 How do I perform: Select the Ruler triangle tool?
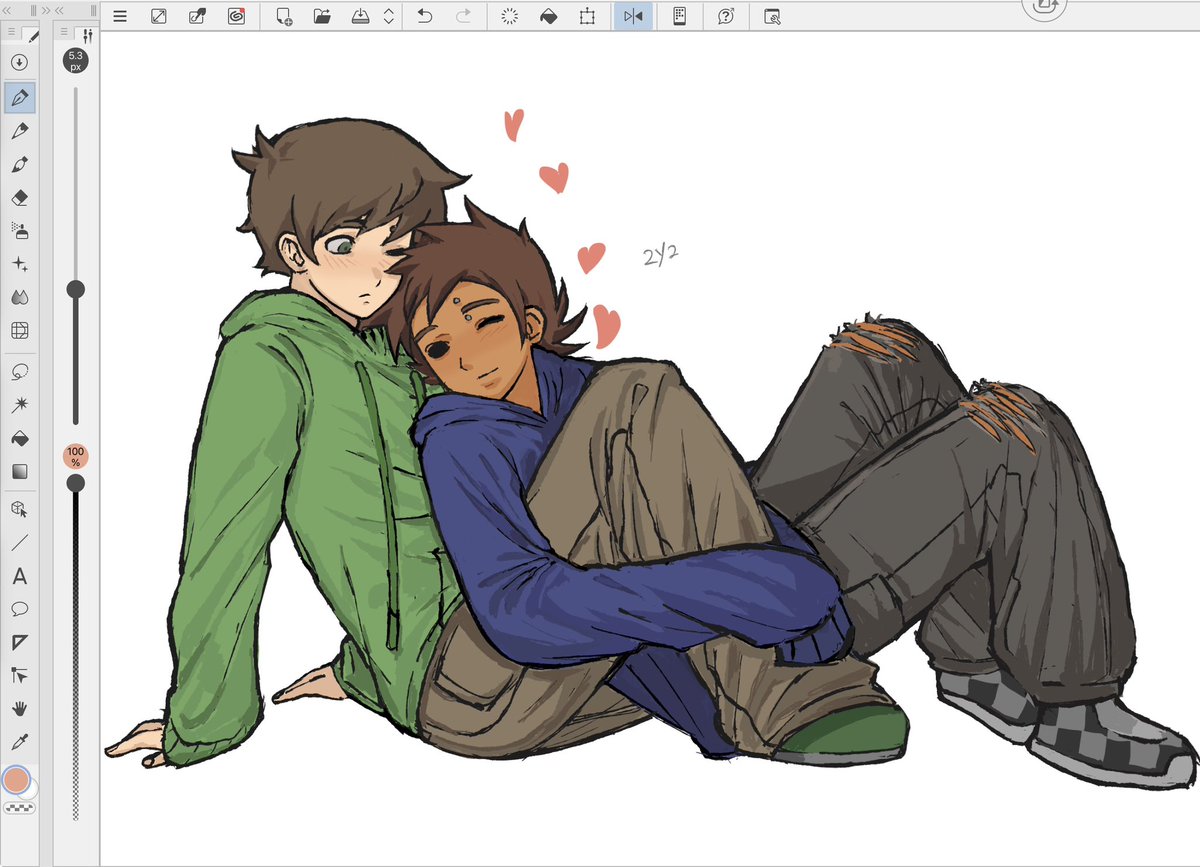tap(19, 642)
